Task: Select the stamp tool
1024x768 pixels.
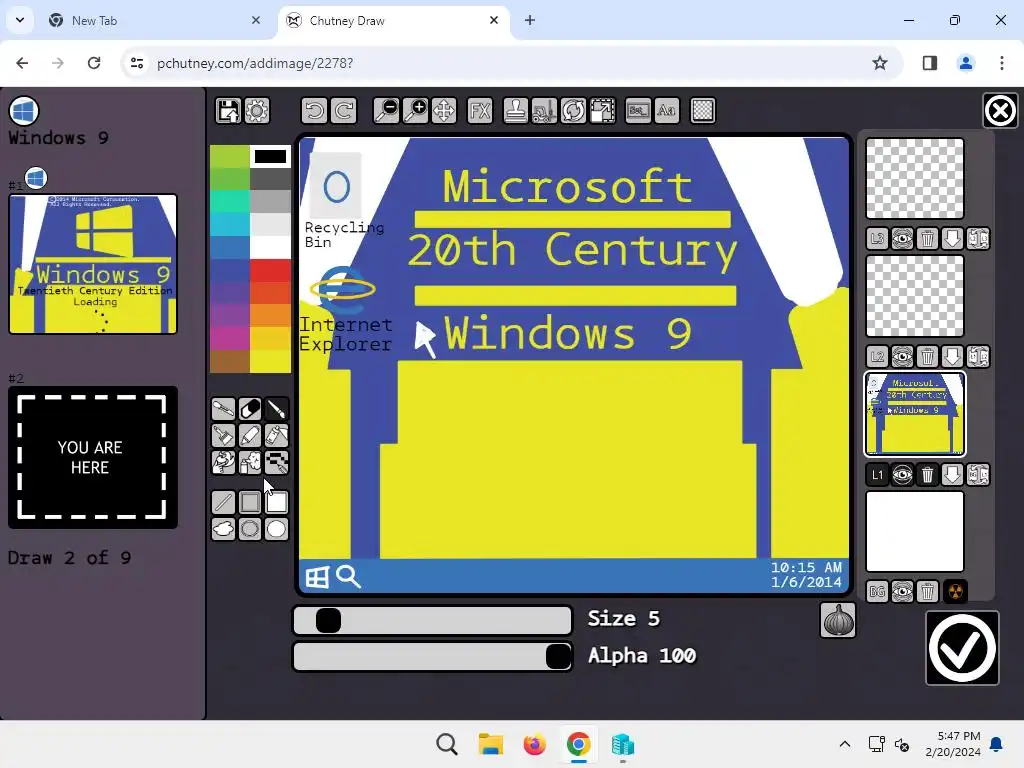Action: [x=516, y=111]
